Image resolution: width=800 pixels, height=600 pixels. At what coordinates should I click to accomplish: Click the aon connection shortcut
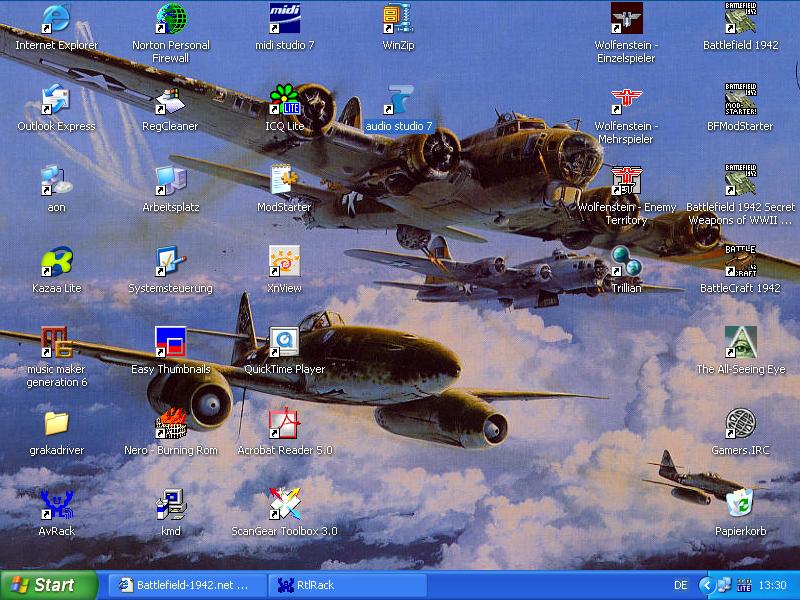pos(56,181)
